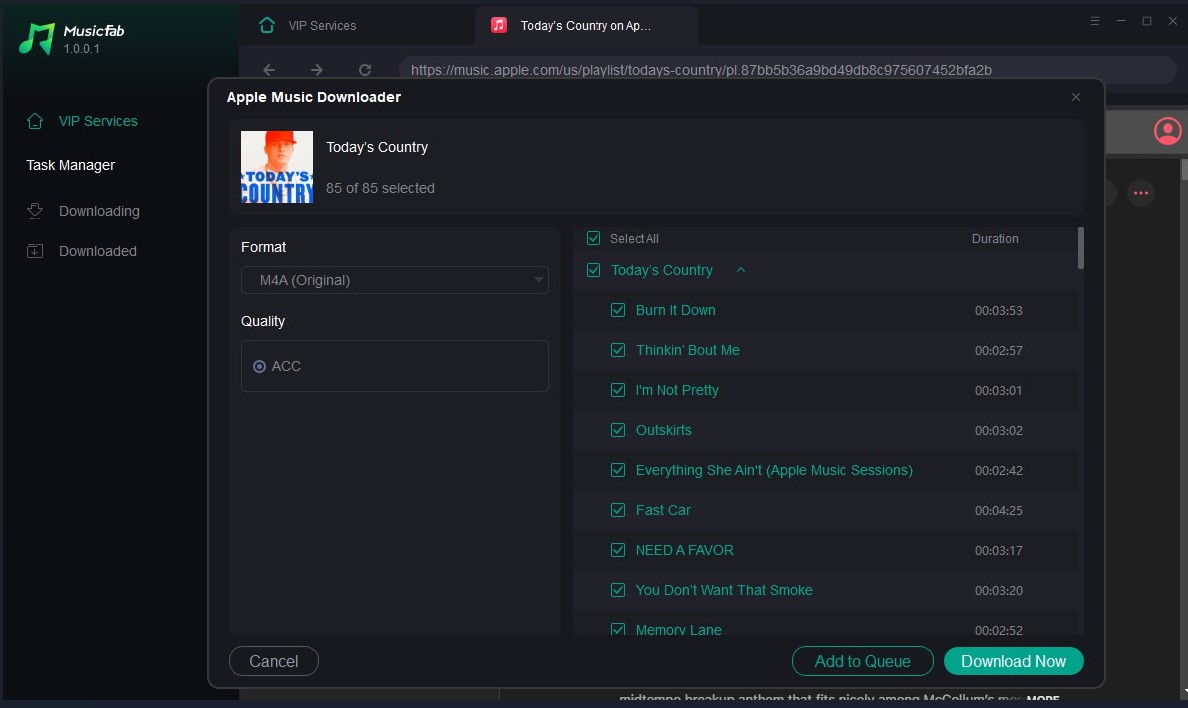Uncheck the Fast Car track checkbox
This screenshot has height=708, width=1188.
click(617, 510)
